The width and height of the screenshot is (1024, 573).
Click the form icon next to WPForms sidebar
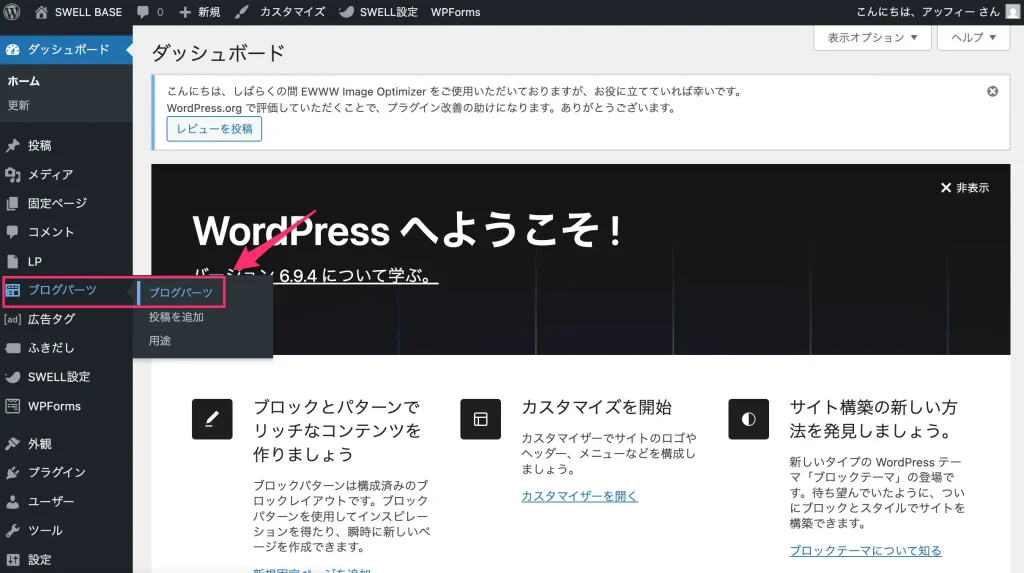(x=12, y=406)
